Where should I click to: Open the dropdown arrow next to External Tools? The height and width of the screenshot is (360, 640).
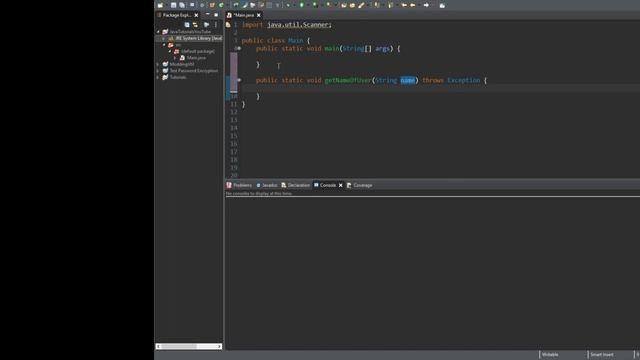pyautogui.click(x=335, y=5)
